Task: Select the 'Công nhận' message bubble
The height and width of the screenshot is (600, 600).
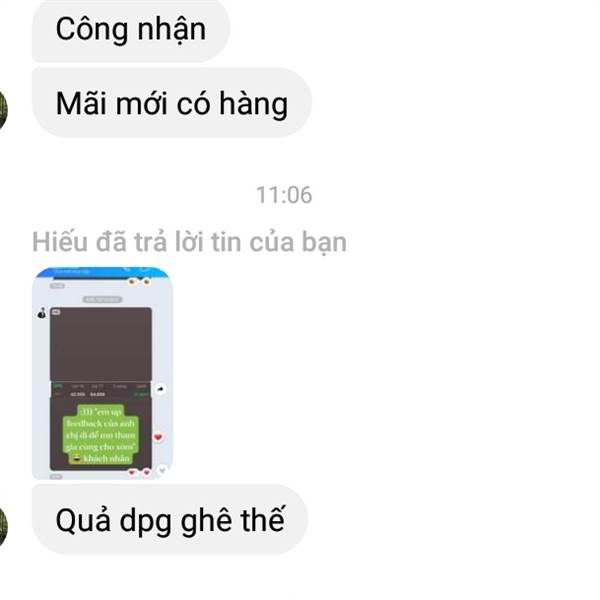Action: [130, 30]
